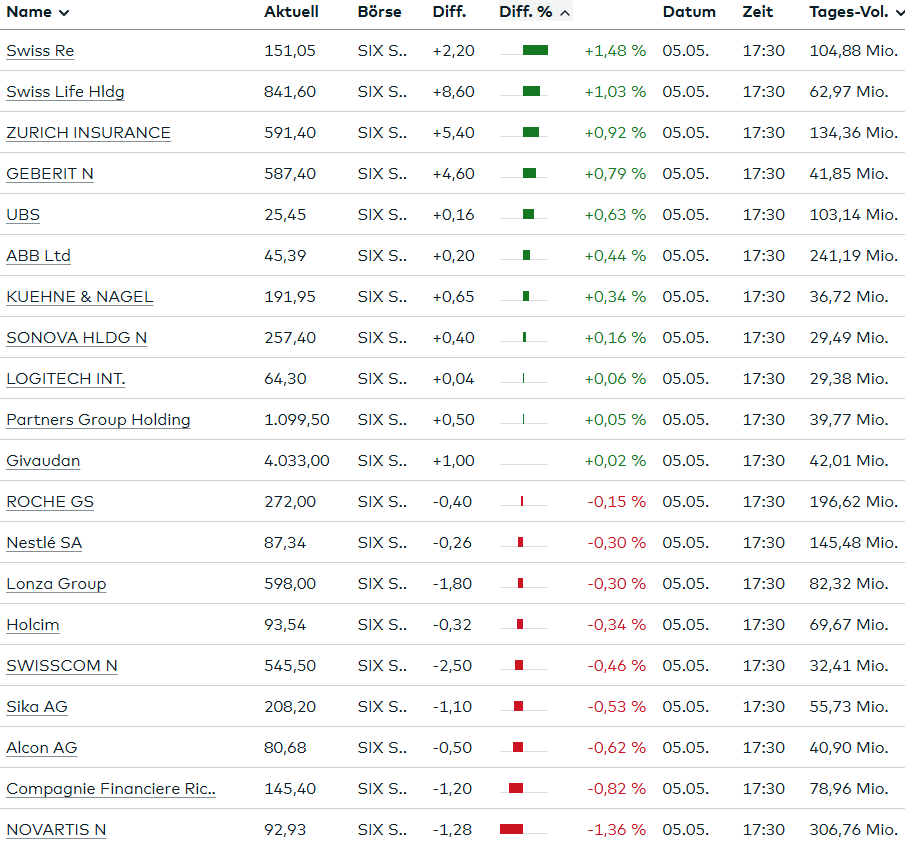Viewport: 905px width, 844px height.
Task: Sort table by Name column
Action: coord(38,12)
